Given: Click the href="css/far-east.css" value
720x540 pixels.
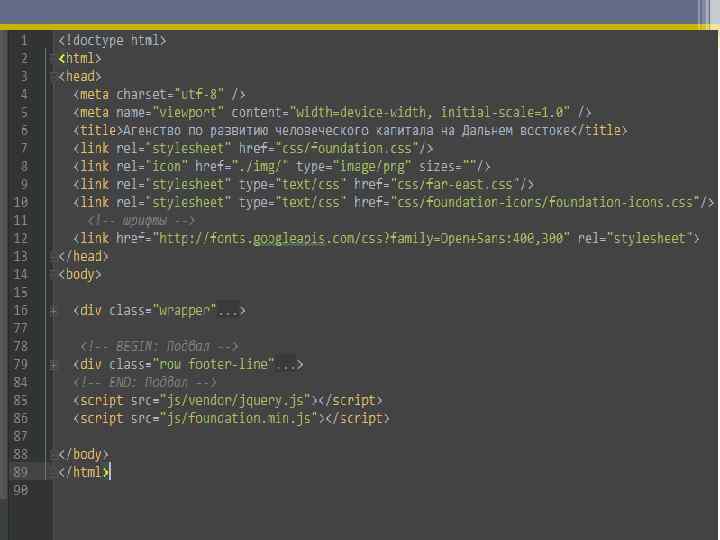Looking at the screenshot, I should [437, 185].
